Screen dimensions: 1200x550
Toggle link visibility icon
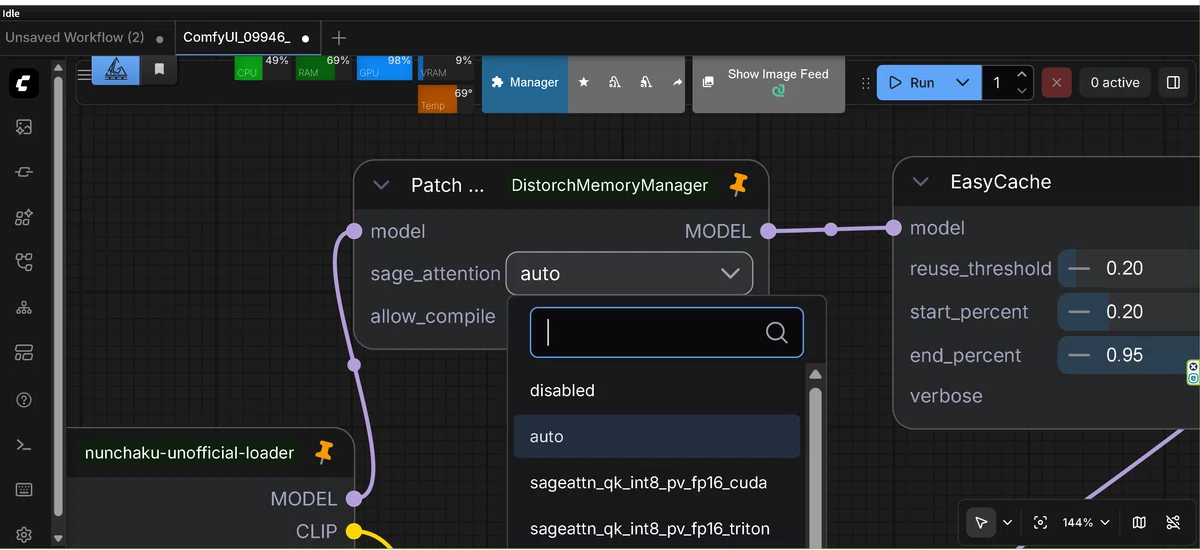tap(1173, 522)
